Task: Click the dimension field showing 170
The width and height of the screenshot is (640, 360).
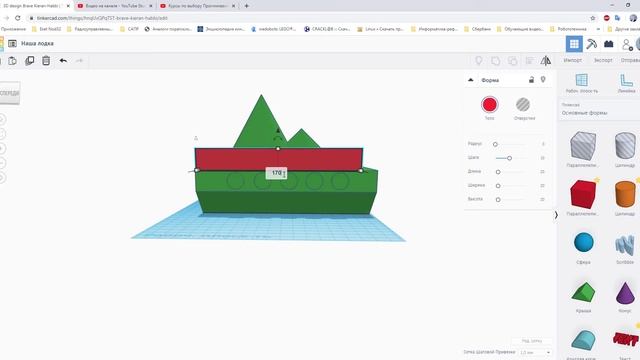Action: [277, 173]
